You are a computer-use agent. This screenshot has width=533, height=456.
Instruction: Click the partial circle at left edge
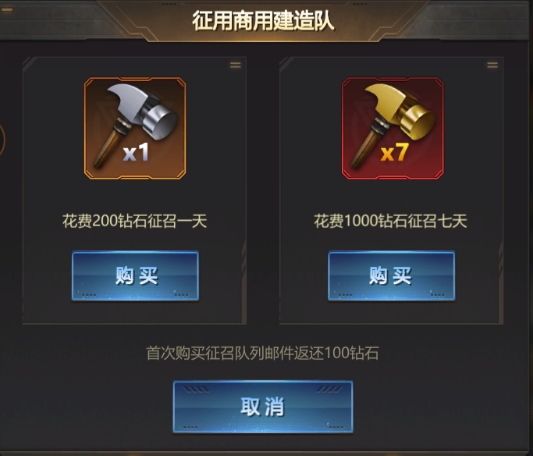coord(2,140)
